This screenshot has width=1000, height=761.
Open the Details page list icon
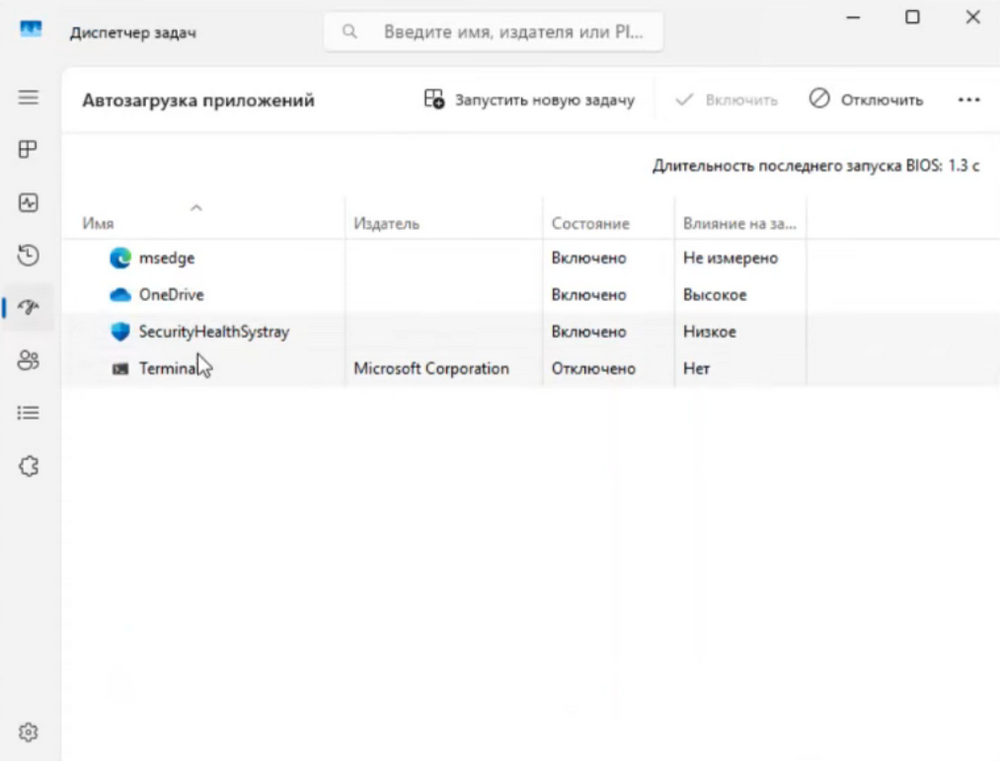pos(29,412)
